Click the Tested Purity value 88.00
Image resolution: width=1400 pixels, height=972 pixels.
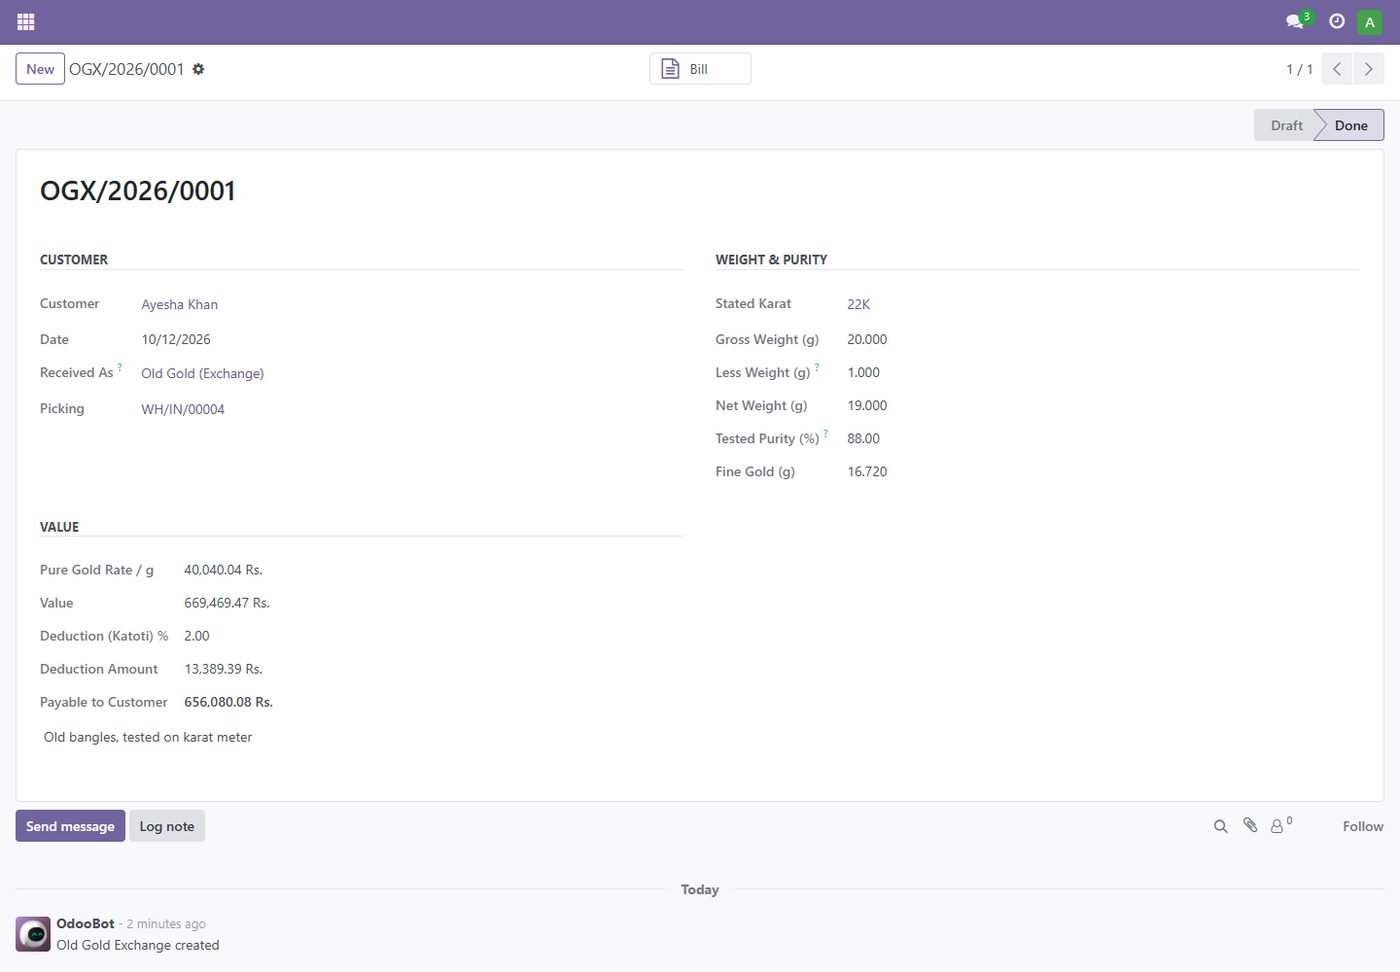[864, 438]
